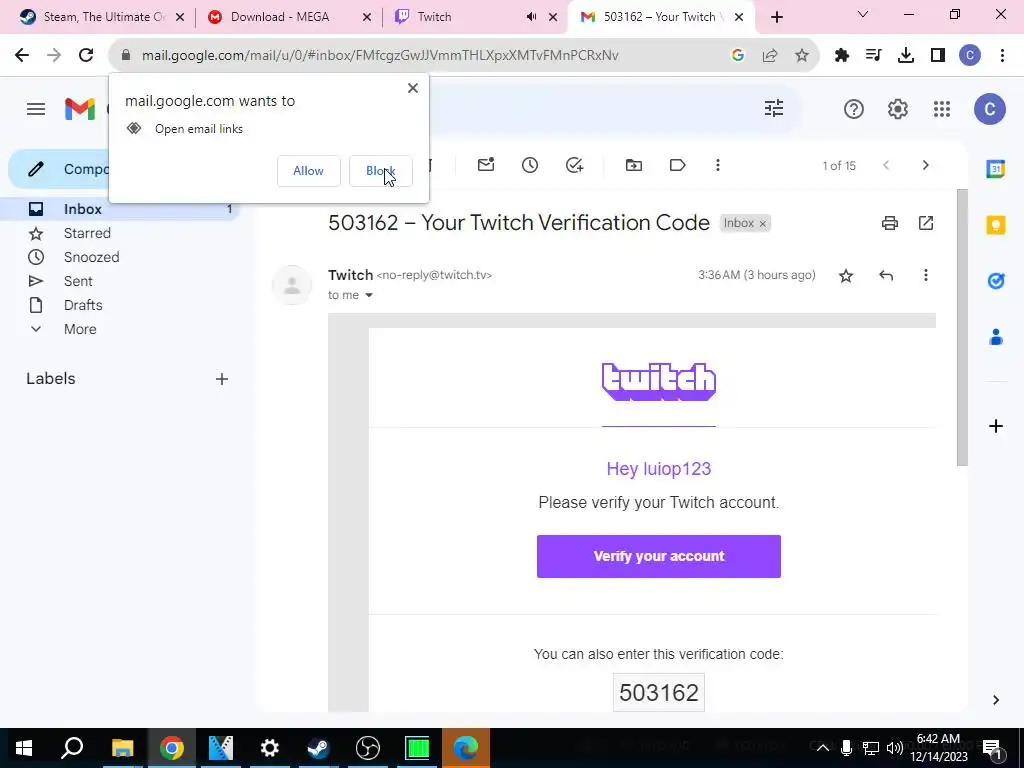
Task: Open email in new window
Action: (926, 223)
